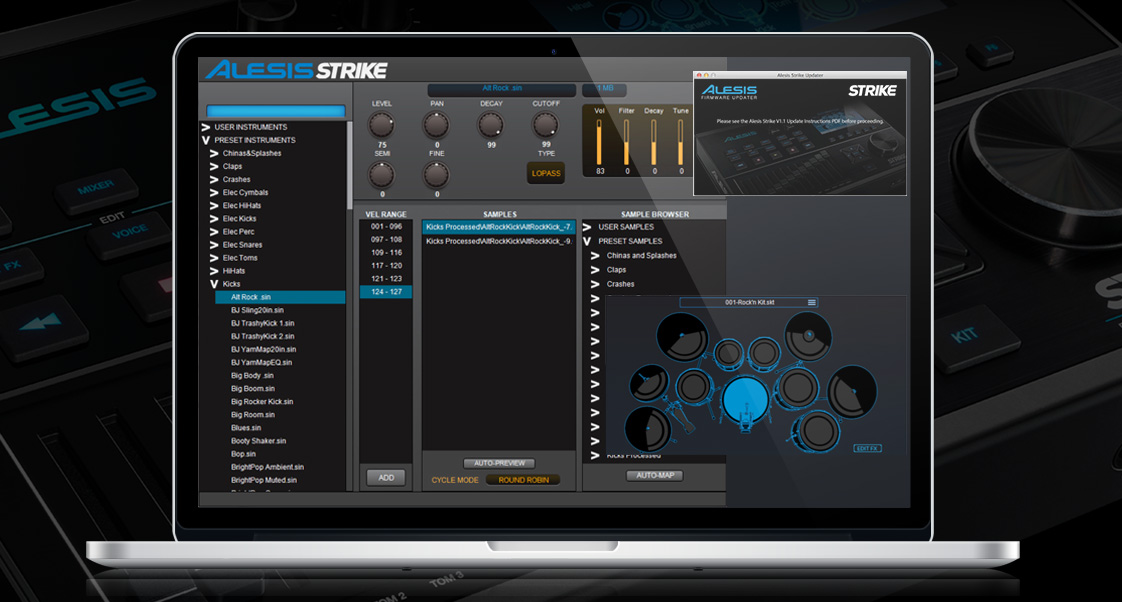The image size is (1122, 602).
Task: Open EDIT FX on the drum kit preview
Action: point(867,446)
